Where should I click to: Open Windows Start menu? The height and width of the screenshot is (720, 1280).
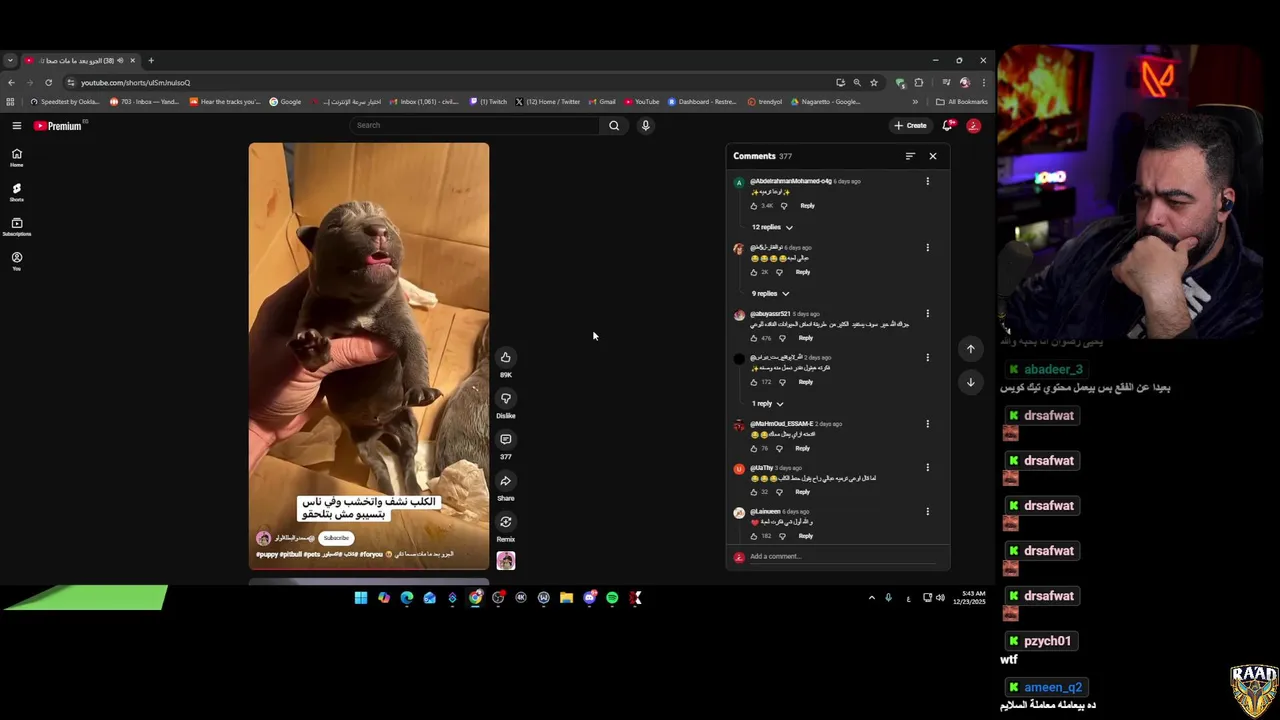click(361, 598)
